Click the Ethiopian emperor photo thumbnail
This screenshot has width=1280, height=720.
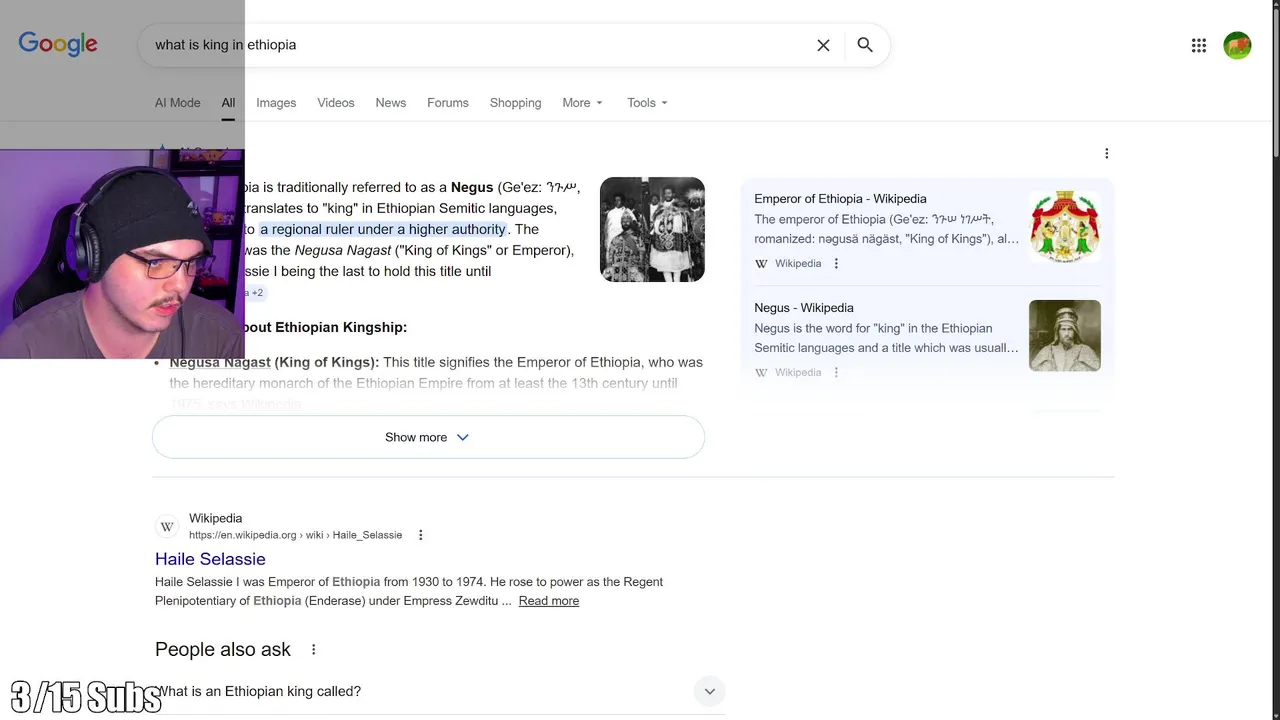point(652,229)
